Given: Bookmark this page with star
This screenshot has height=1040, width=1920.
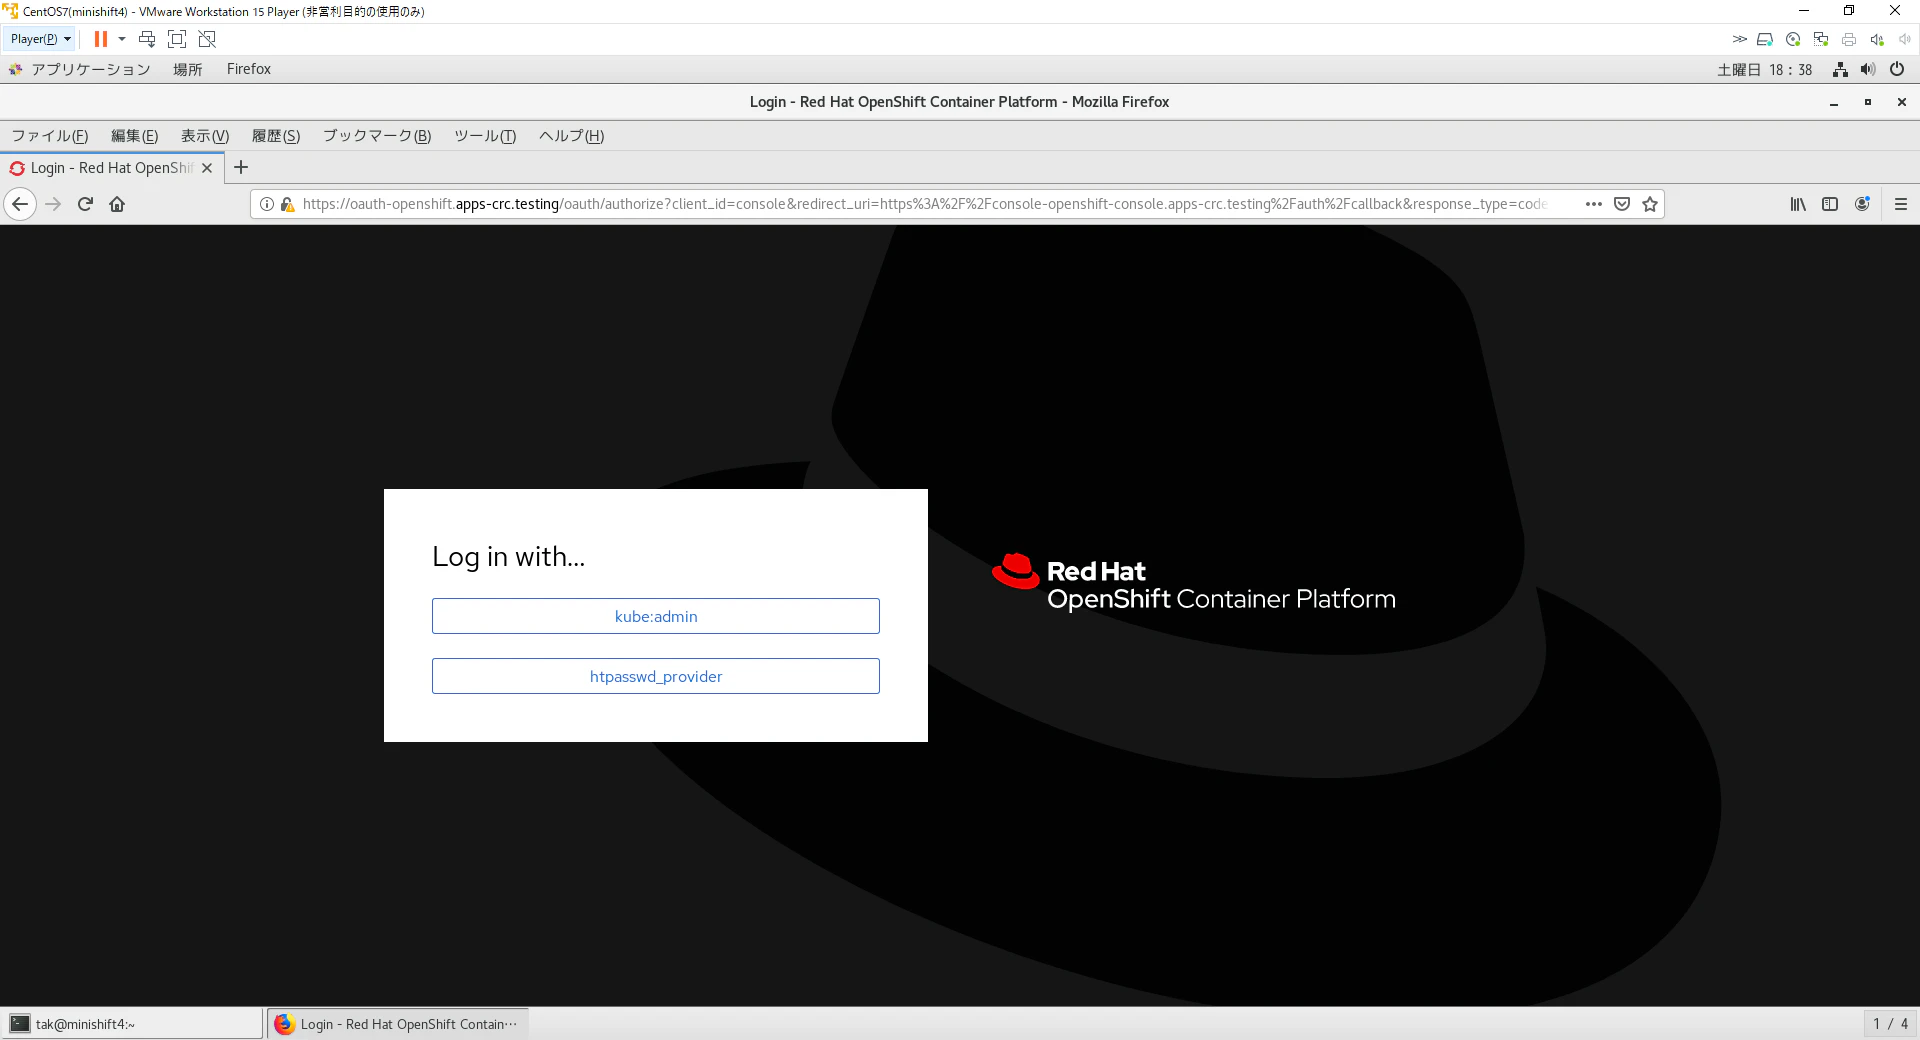Looking at the screenshot, I should 1650,204.
